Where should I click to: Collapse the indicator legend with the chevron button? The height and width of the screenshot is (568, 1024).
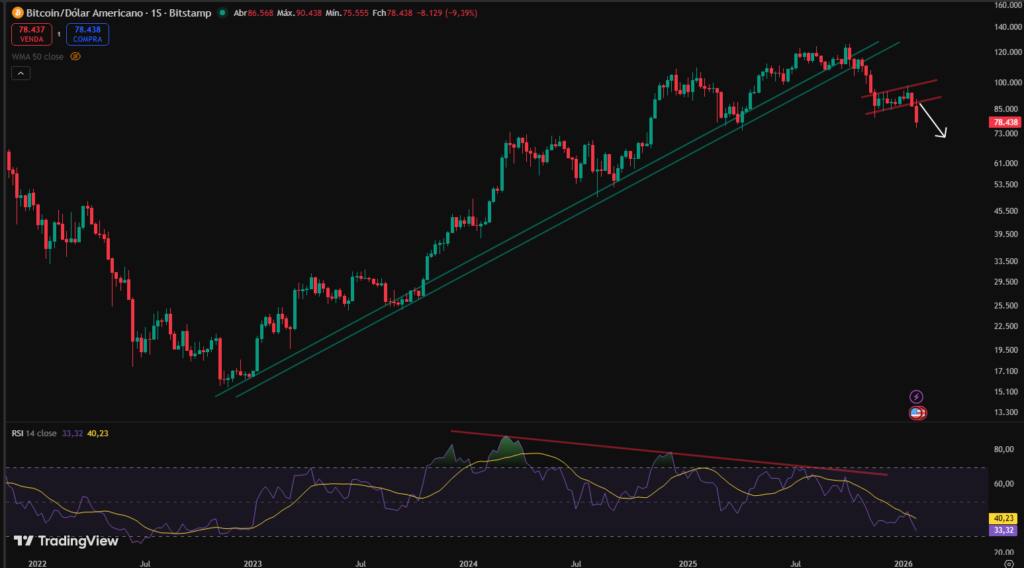(21, 73)
